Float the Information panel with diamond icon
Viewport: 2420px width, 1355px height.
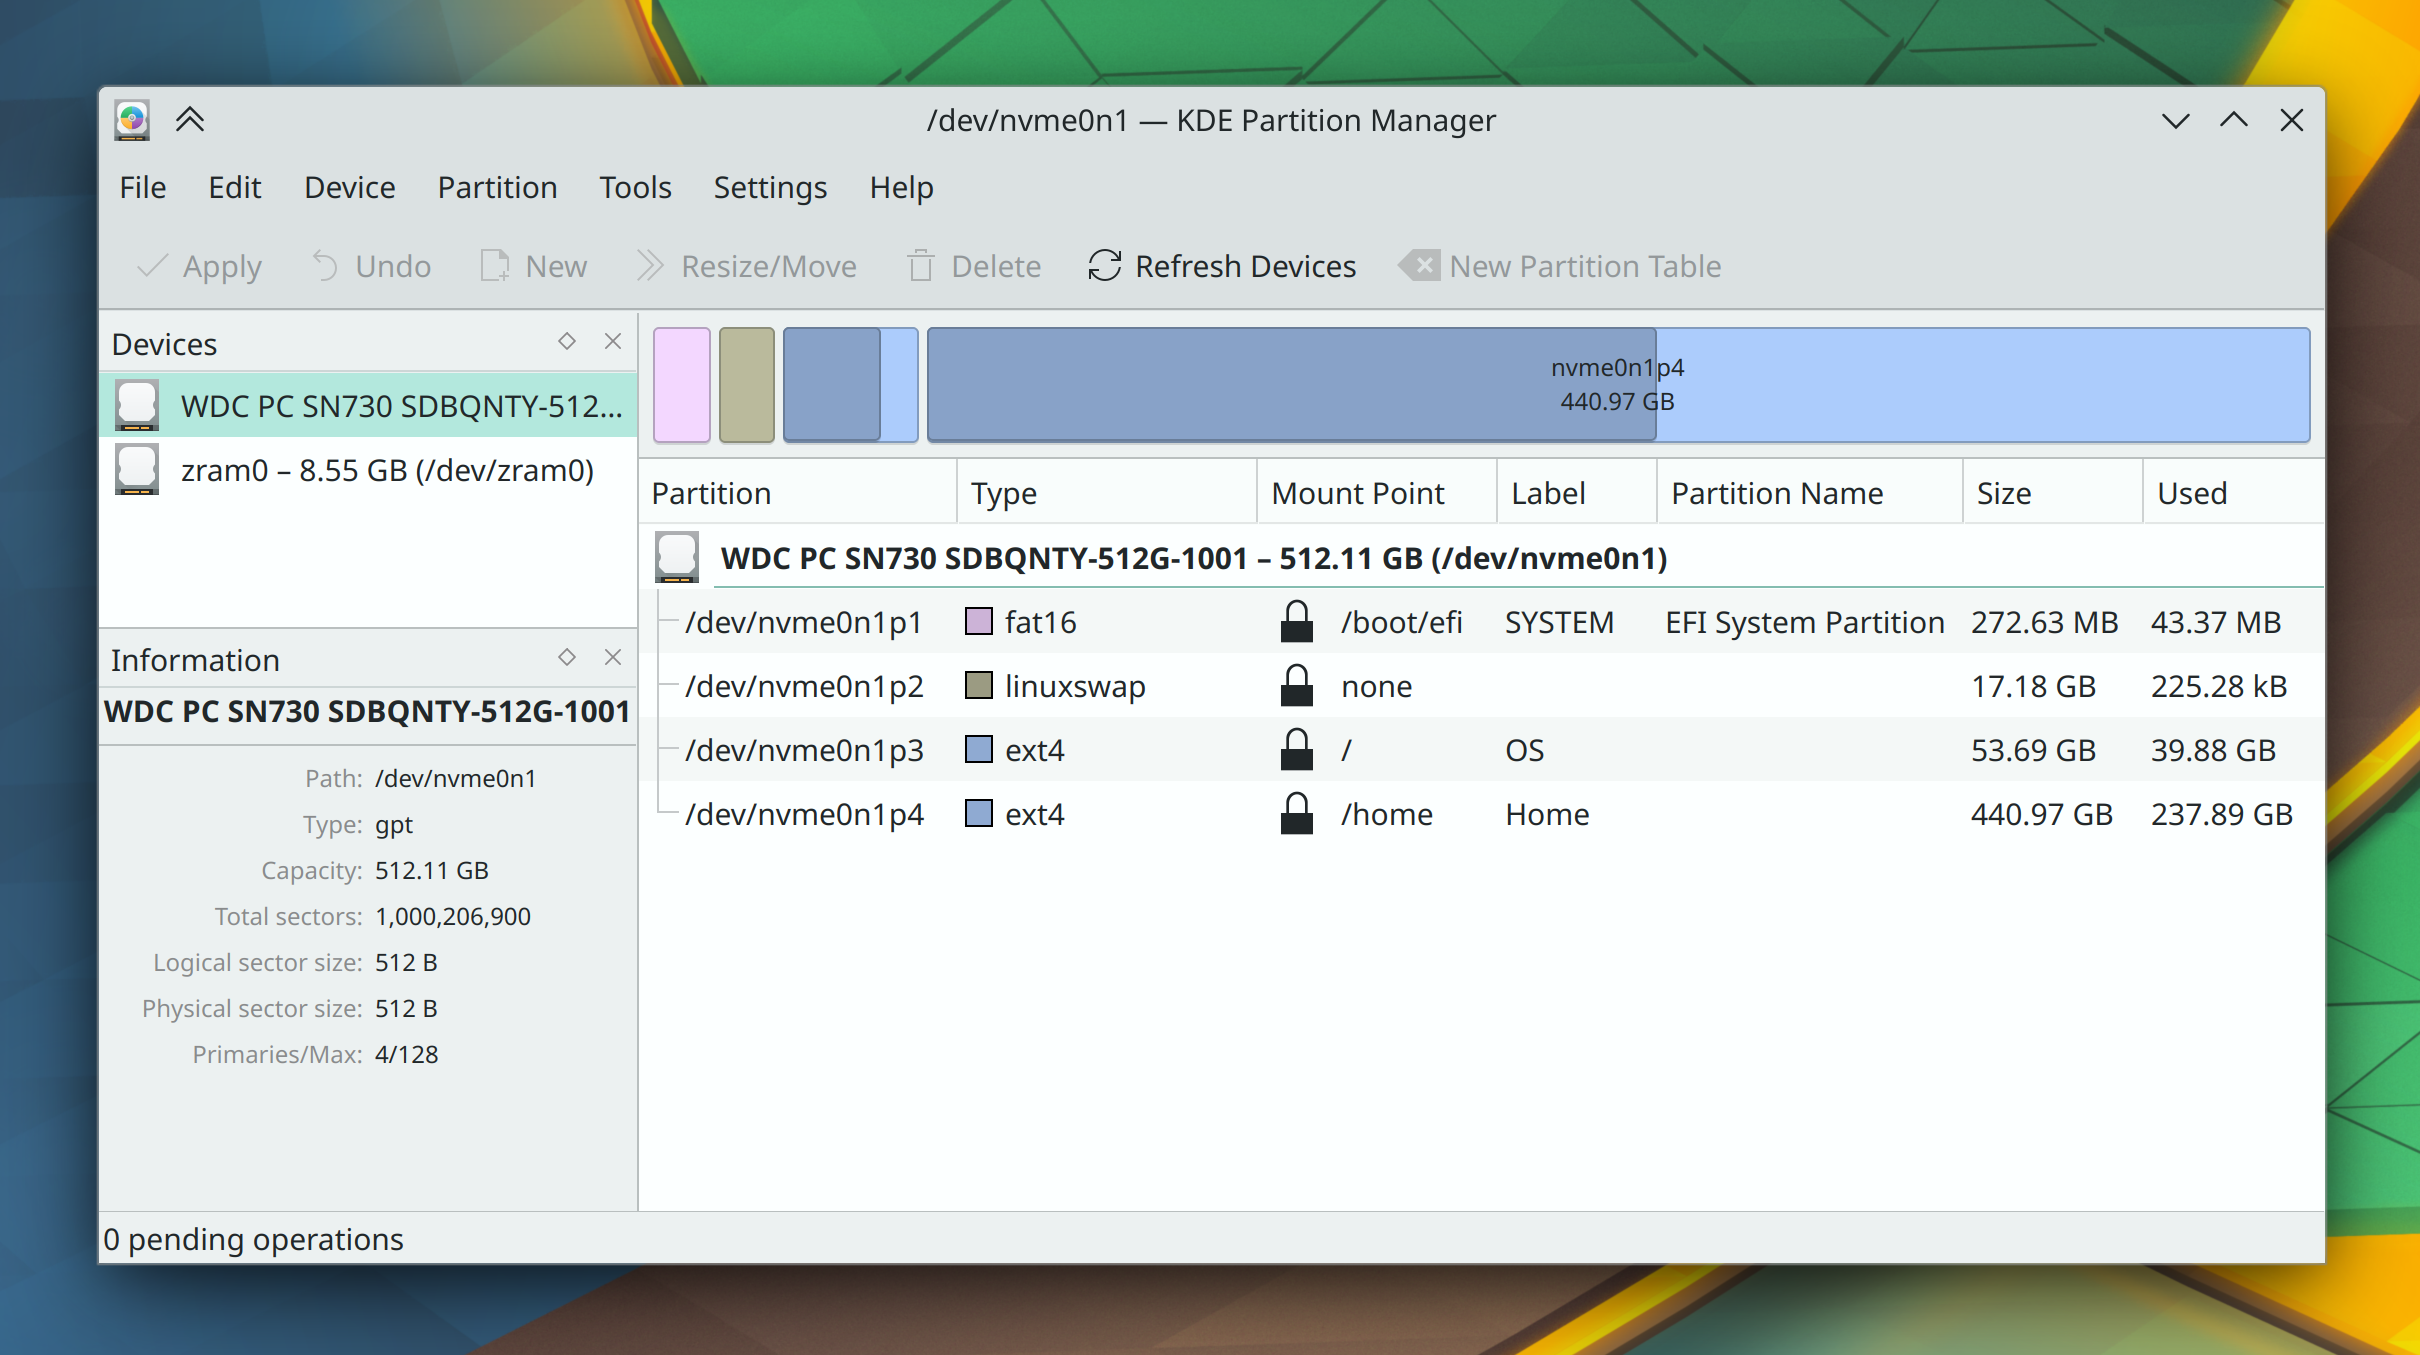567,658
